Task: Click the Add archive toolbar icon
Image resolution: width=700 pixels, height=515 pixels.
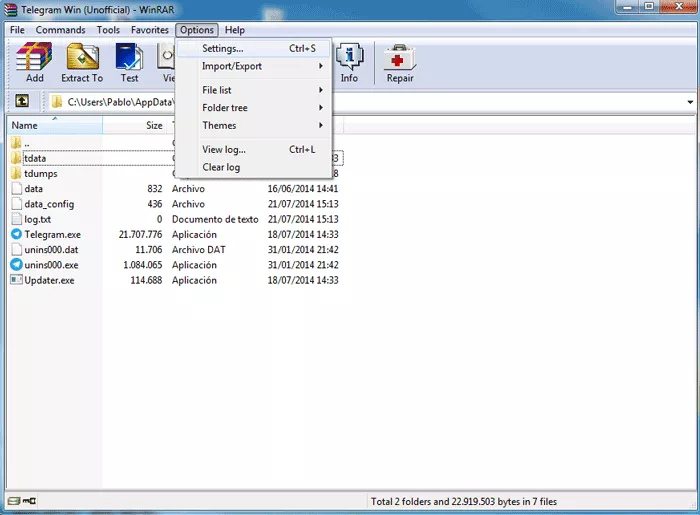Action: [x=34, y=56]
